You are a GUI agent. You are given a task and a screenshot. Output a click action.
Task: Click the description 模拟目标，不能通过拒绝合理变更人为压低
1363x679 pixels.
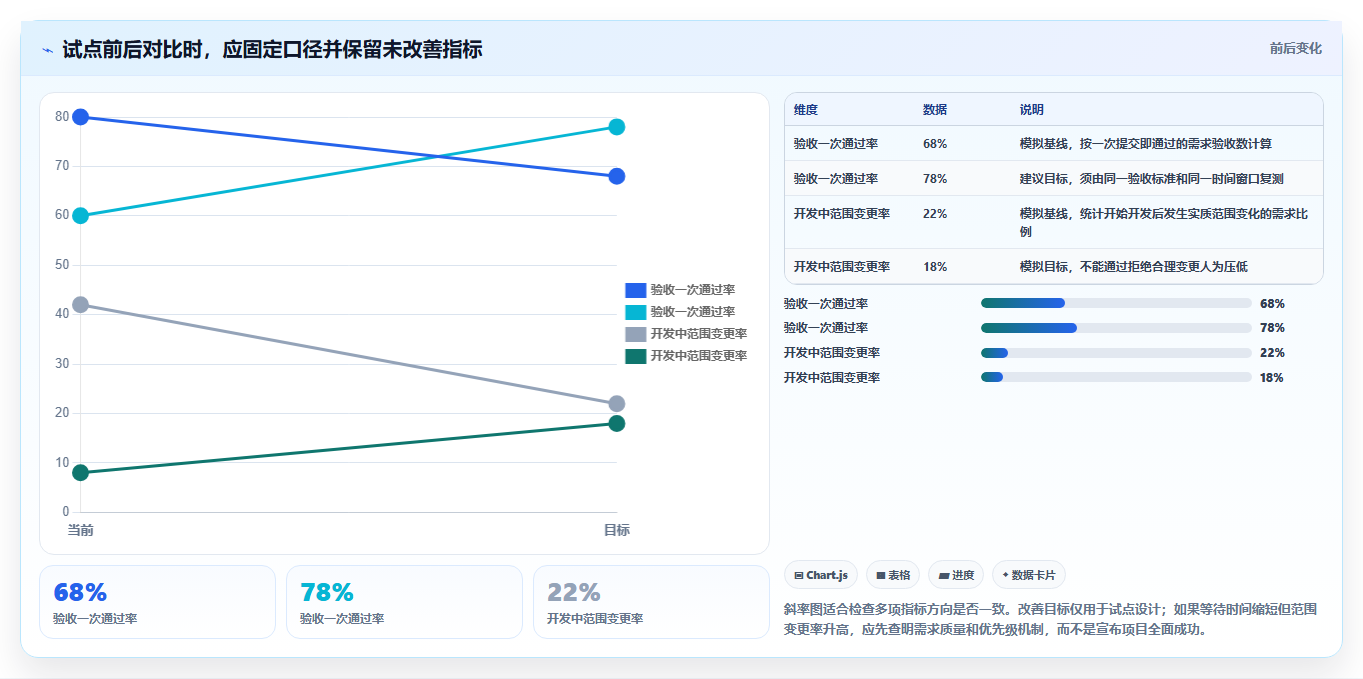point(1134,267)
